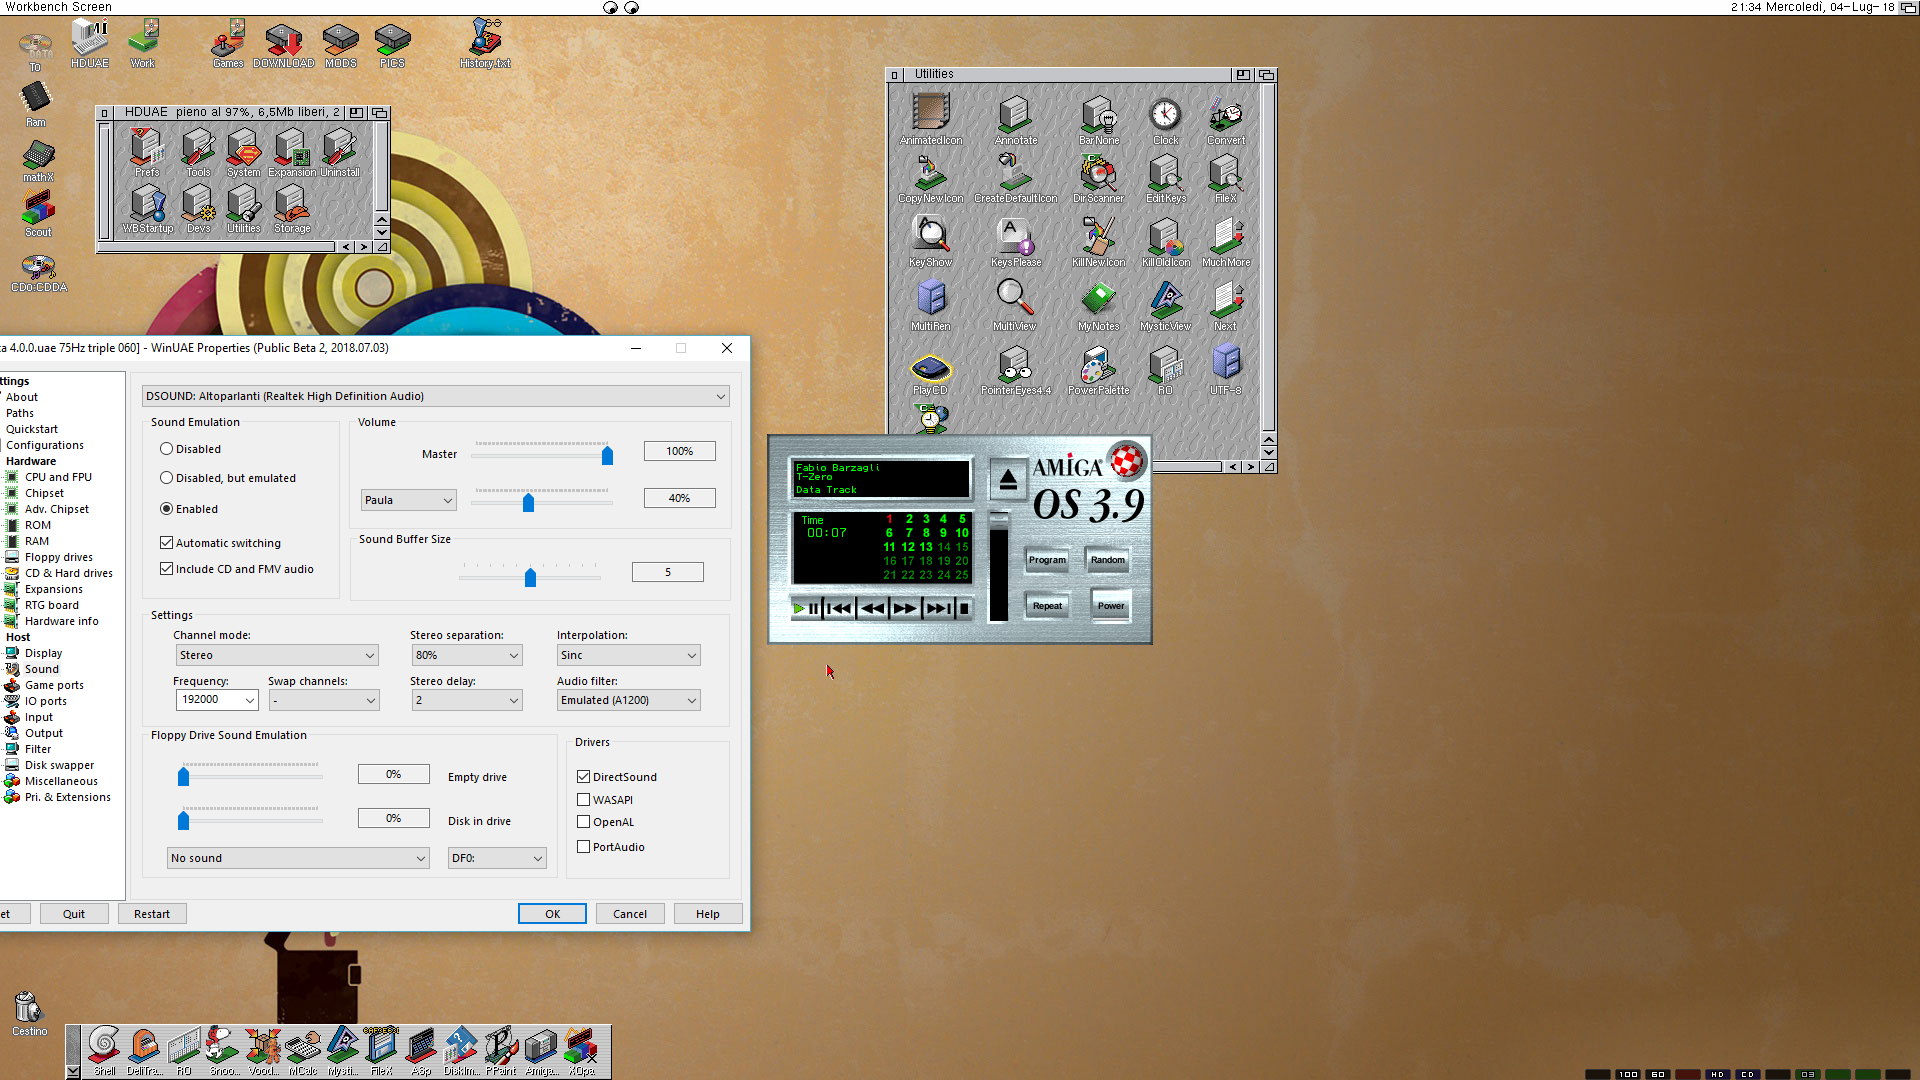The image size is (1920, 1080).
Task: Select CPU and FPU settings page
Action: pyautogui.click(x=58, y=477)
